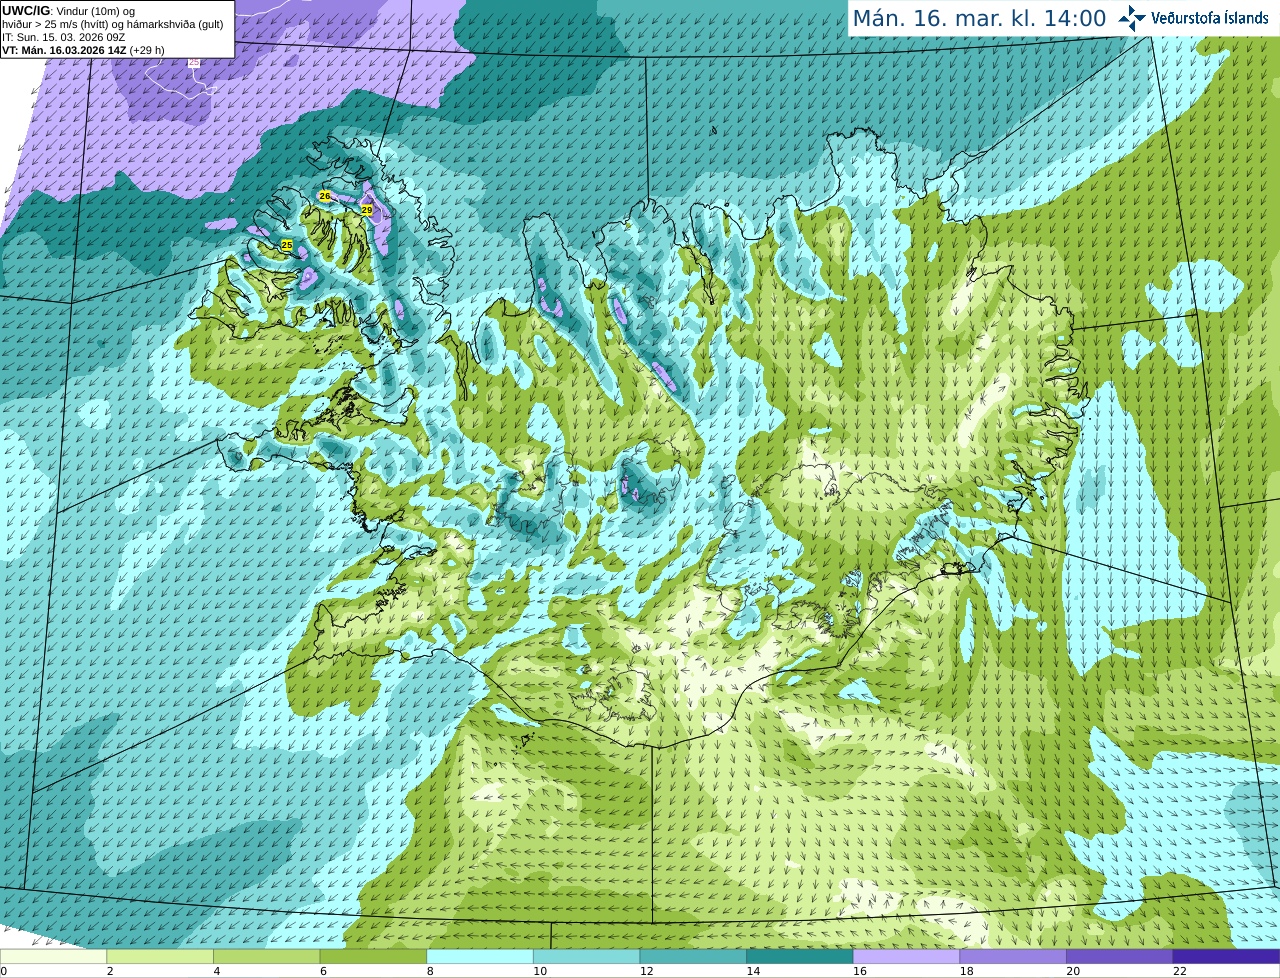
Task: Click the scale label '18'
Action: coord(967,971)
